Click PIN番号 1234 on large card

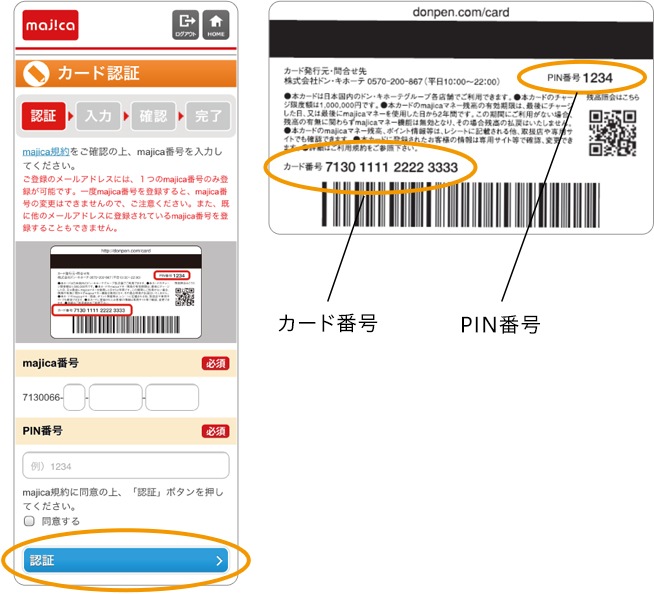(580, 78)
